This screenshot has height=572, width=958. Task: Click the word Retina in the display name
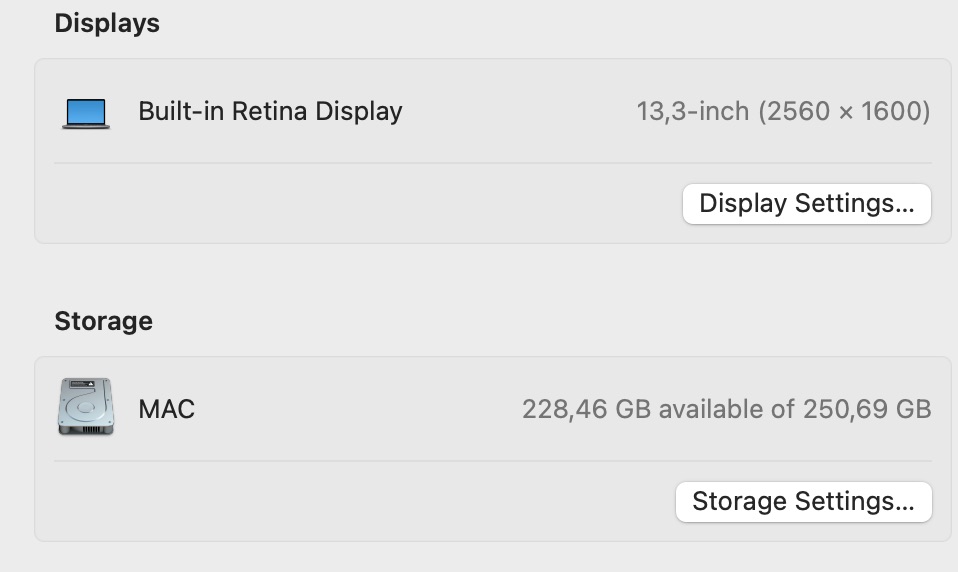271,111
